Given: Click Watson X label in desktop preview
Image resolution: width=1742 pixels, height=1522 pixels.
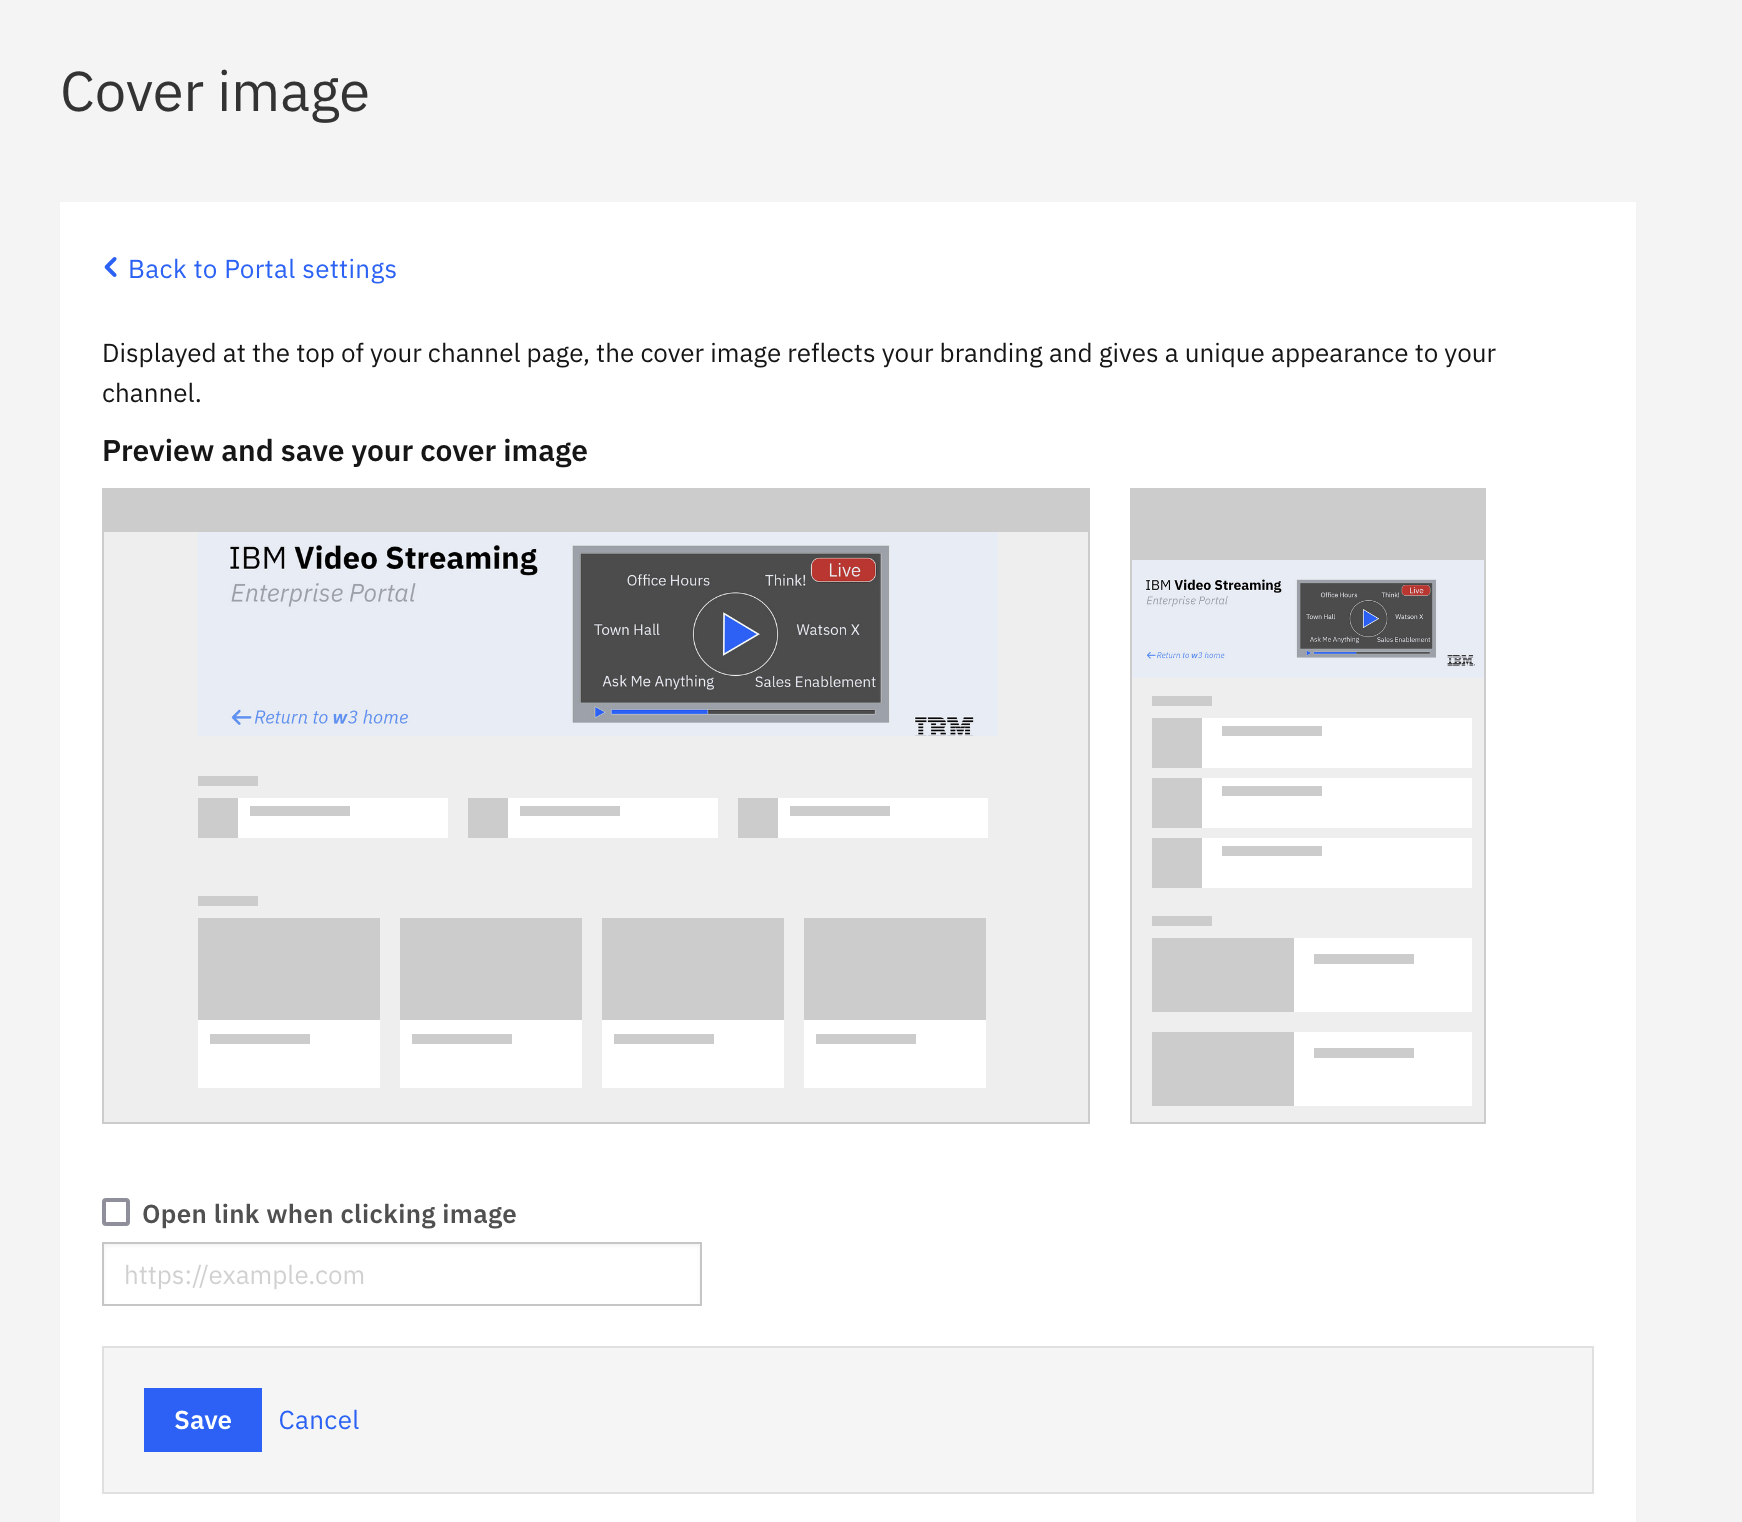Looking at the screenshot, I should pos(828,630).
